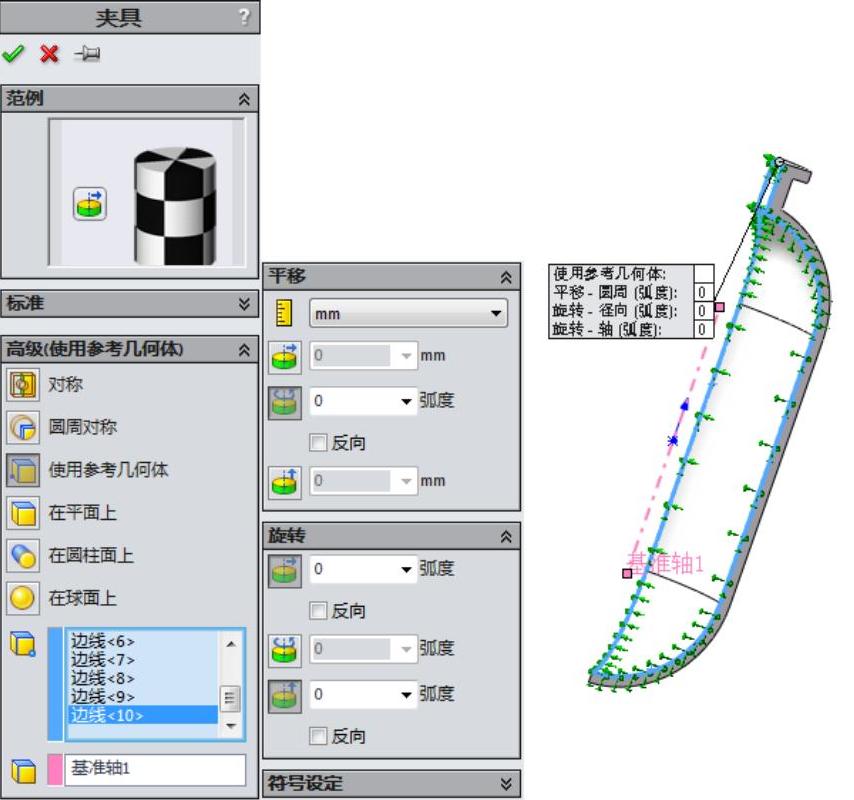Image resolution: width=854 pixels, height=800 pixels.
Task: Select the 在球面上 fixture icon
Action: coord(23,598)
